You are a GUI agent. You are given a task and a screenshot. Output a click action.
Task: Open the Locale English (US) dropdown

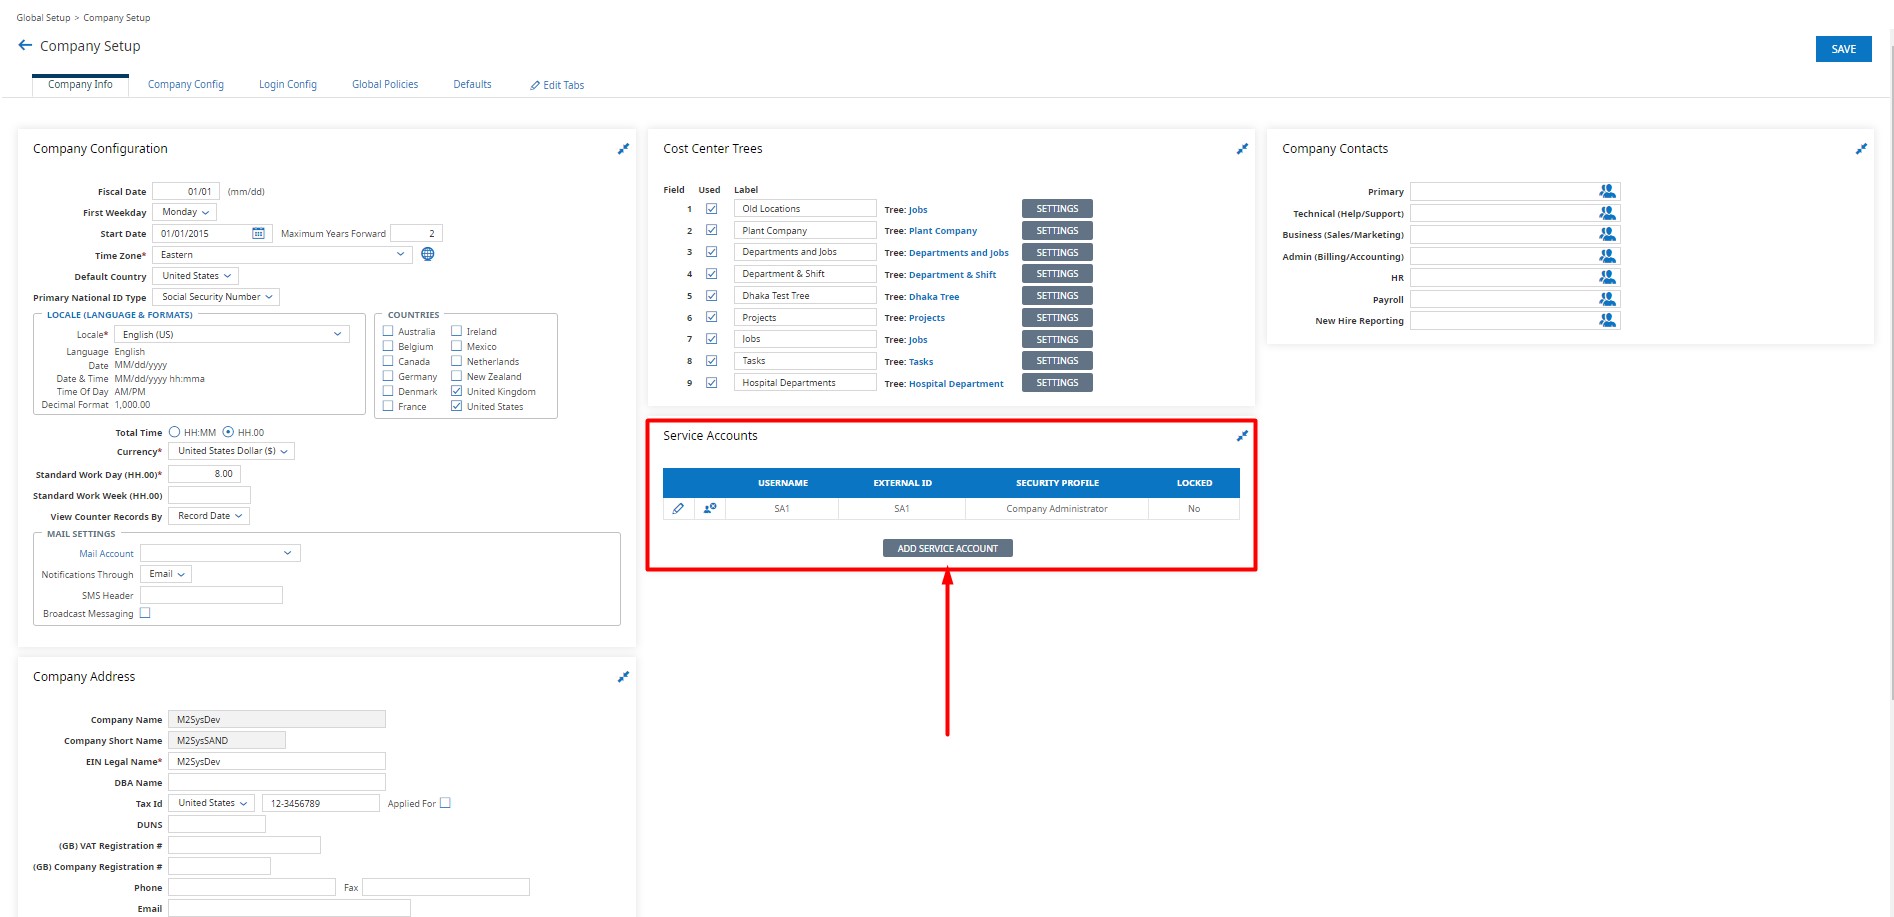click(231, 334)
